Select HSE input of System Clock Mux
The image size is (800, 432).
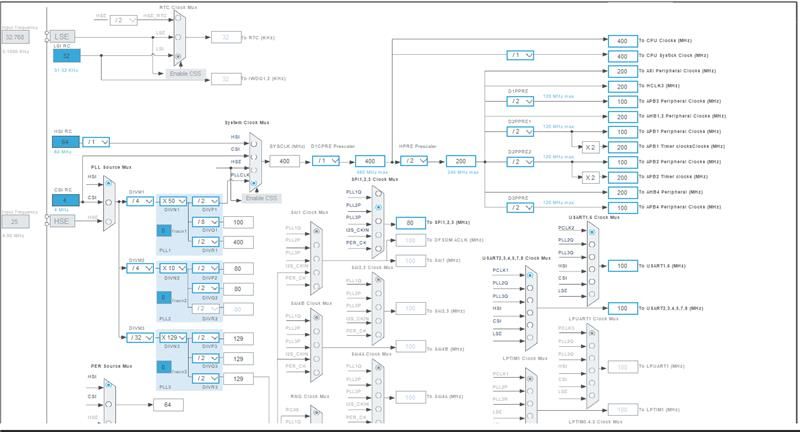(x=254, y=170)
